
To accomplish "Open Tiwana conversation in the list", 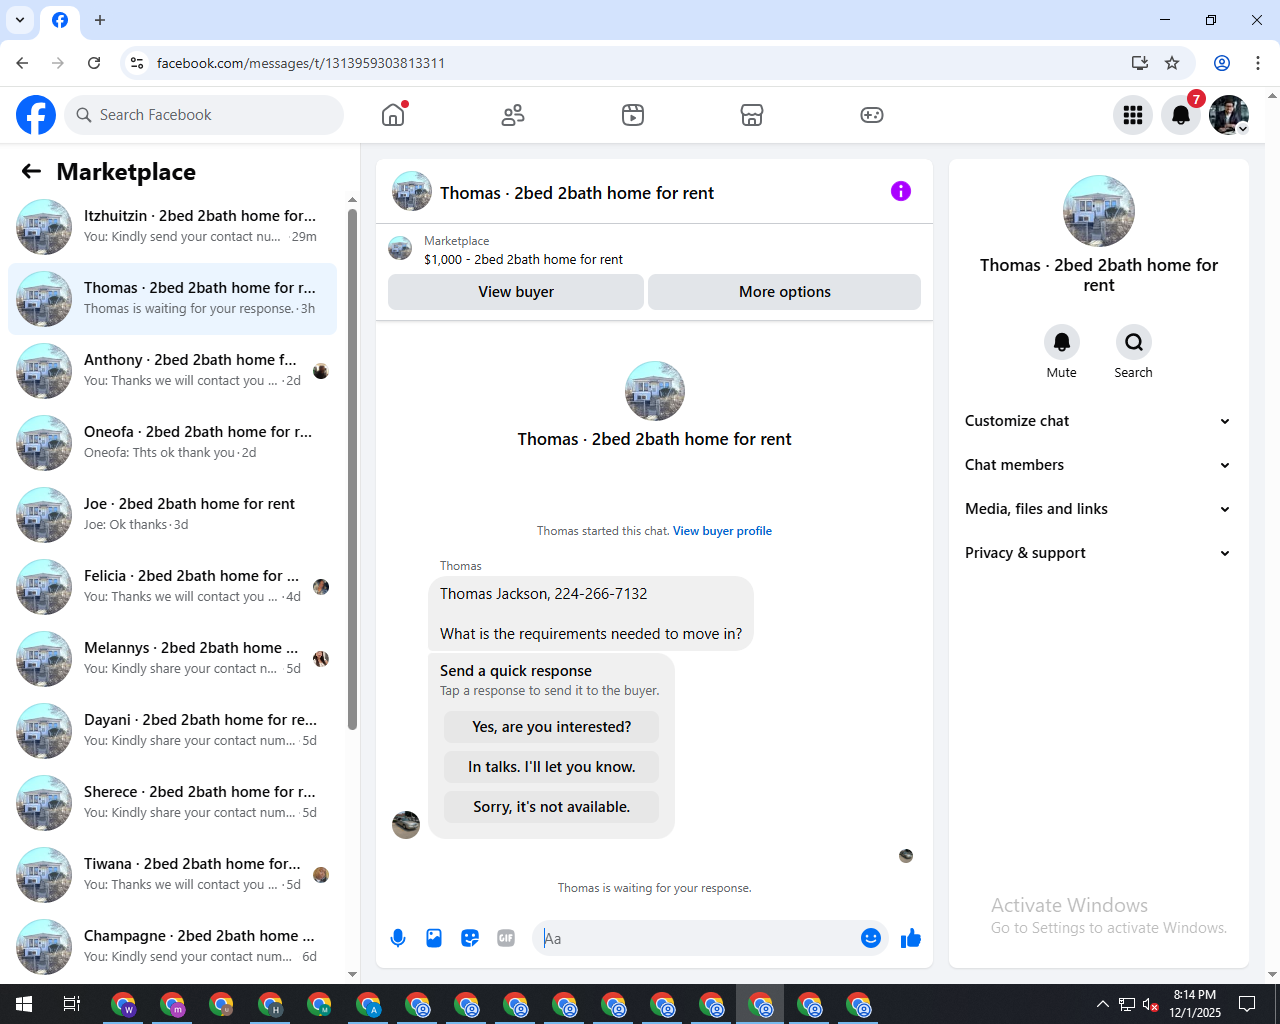I will tap(173, 875).
